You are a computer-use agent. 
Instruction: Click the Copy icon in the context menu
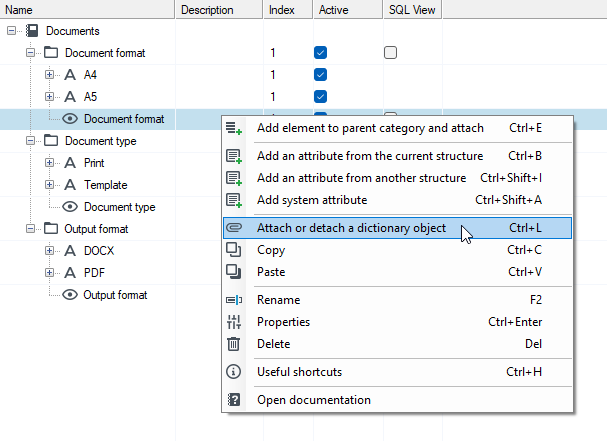[x=233, y=250]
